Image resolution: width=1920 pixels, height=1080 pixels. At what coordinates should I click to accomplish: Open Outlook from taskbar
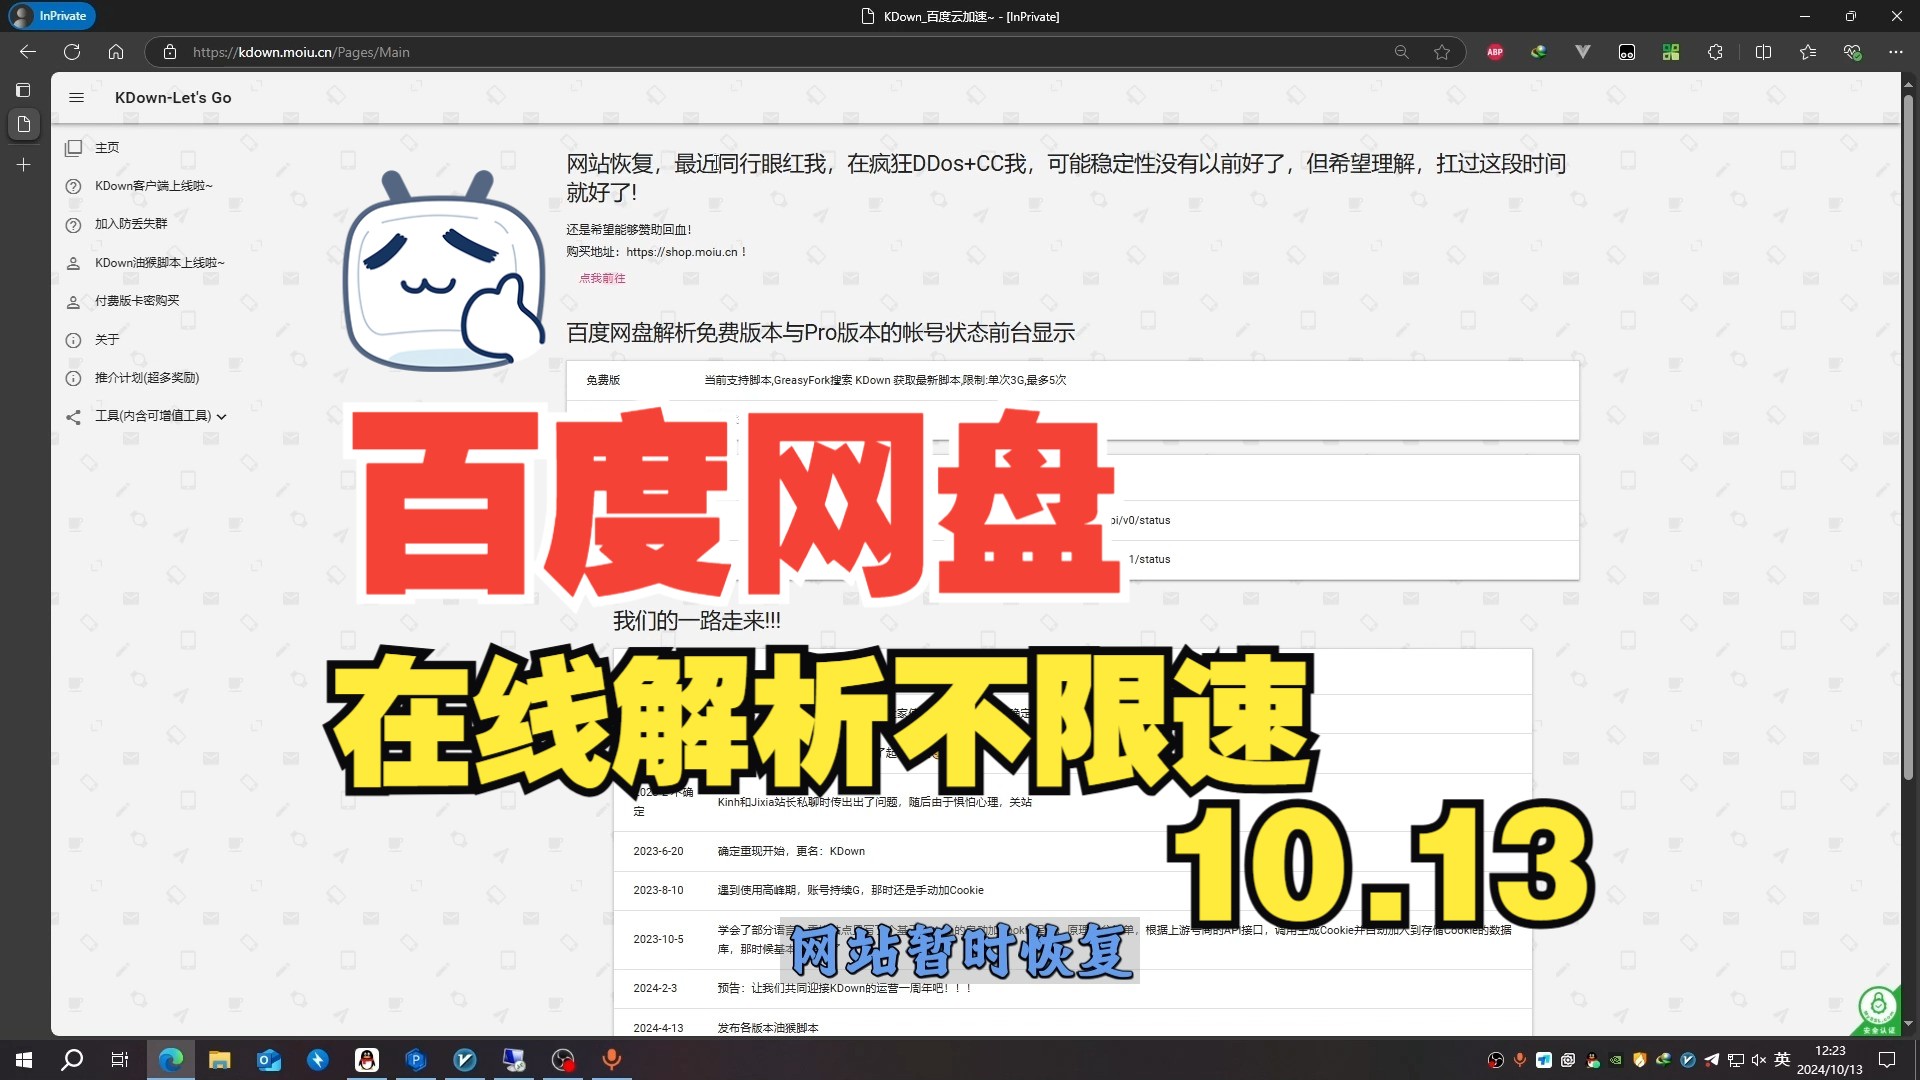click(x=269, y=1060)
